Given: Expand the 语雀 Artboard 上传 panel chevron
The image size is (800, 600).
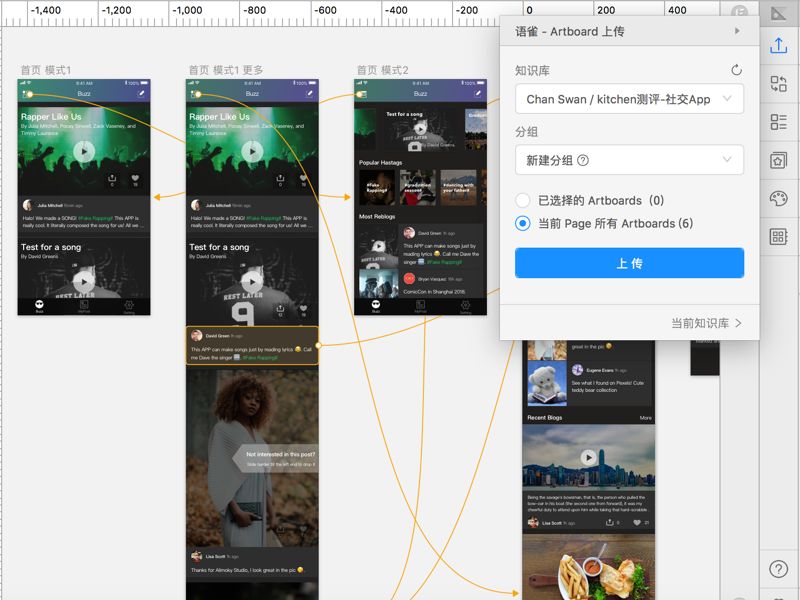Looking at the screenshot, I should (x=738, y=31).
